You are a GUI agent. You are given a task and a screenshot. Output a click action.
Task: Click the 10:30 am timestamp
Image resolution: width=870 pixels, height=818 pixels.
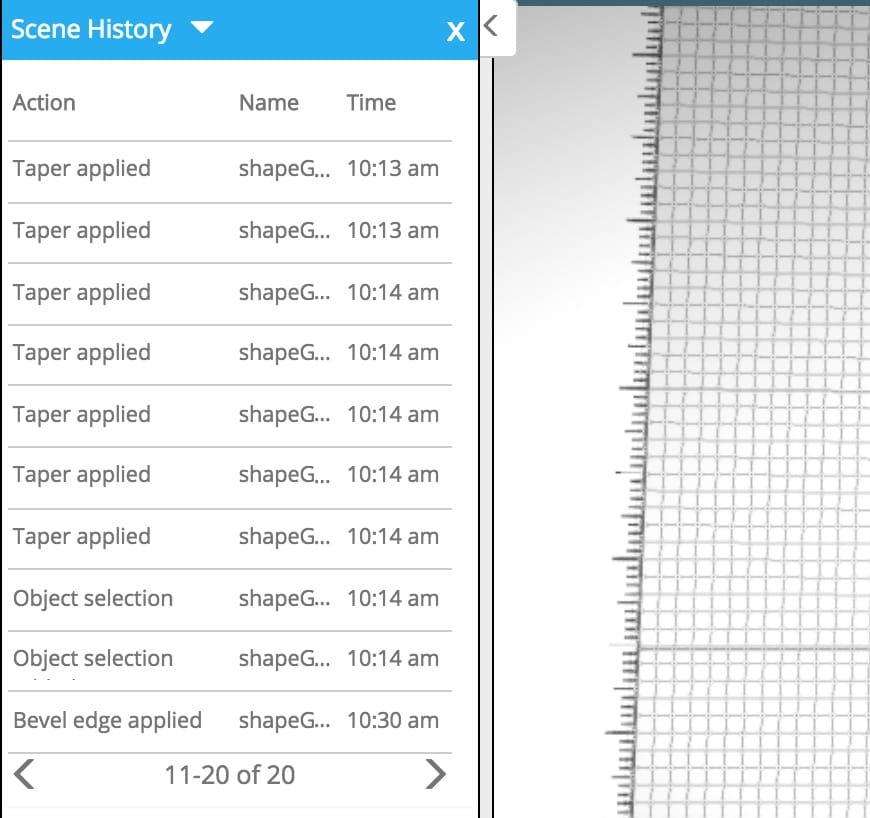(x=392, y=720)
